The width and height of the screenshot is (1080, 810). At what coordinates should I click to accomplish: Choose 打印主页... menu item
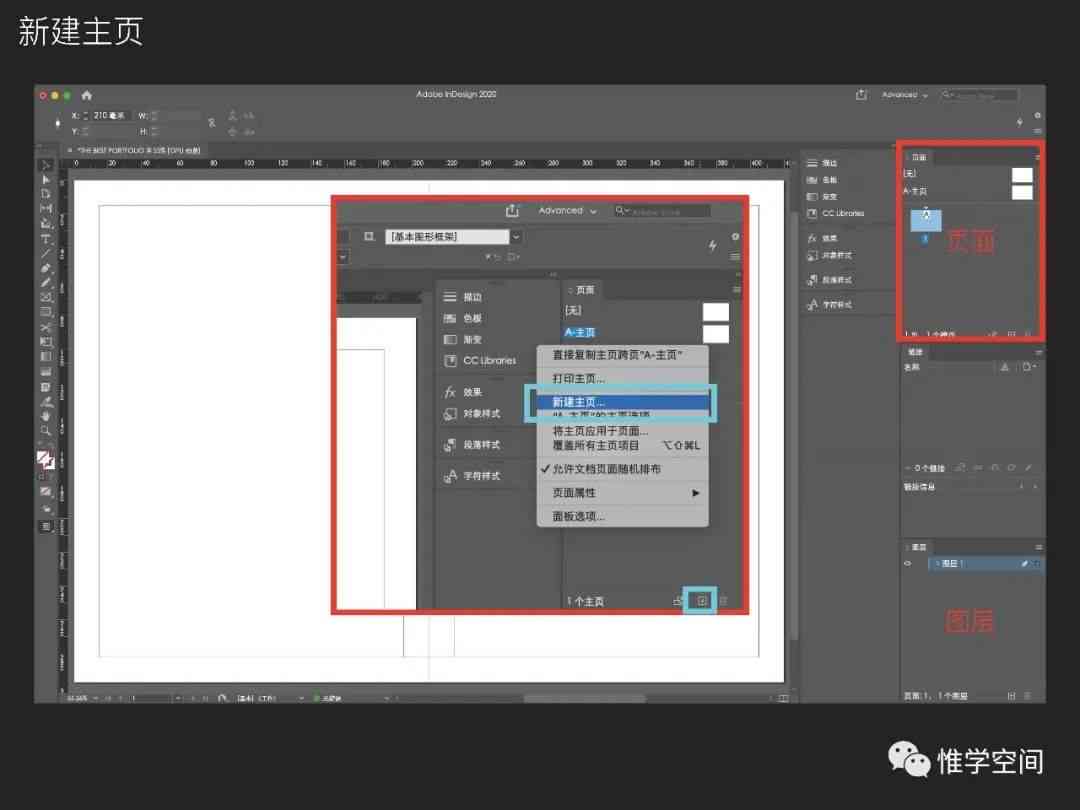622,379
